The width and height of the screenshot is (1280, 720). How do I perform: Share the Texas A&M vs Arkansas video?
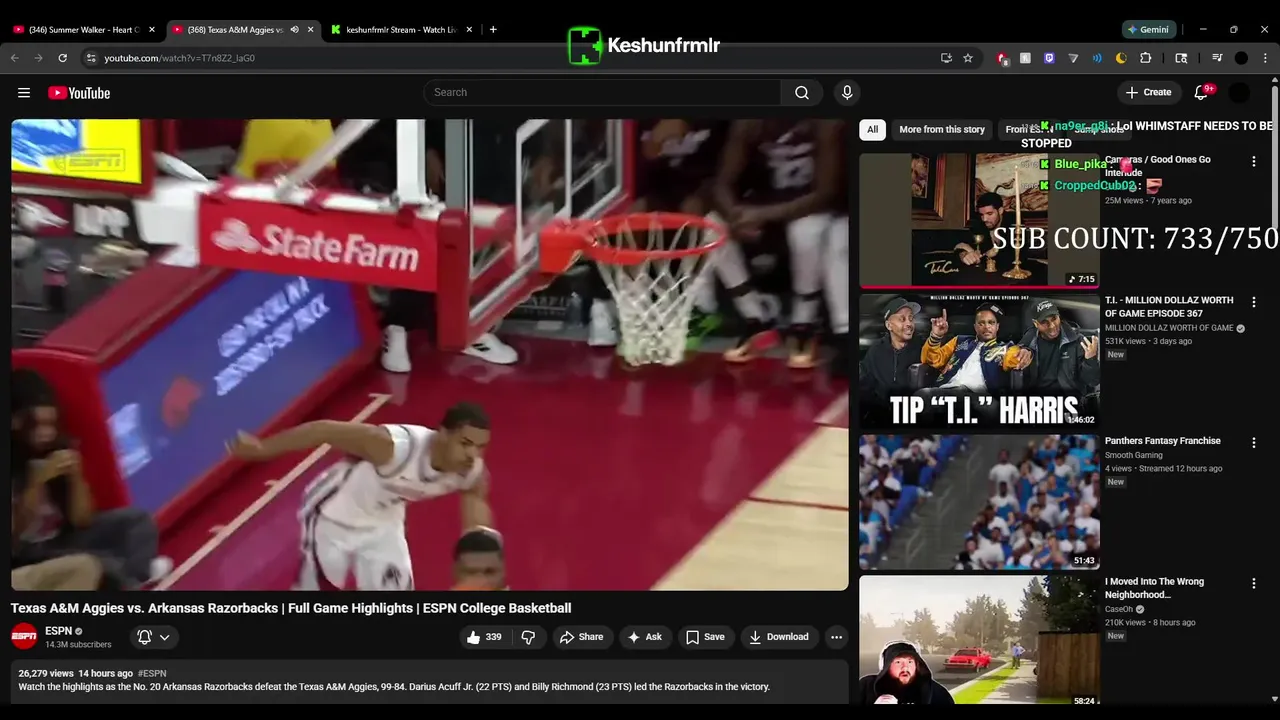[581, 637]
